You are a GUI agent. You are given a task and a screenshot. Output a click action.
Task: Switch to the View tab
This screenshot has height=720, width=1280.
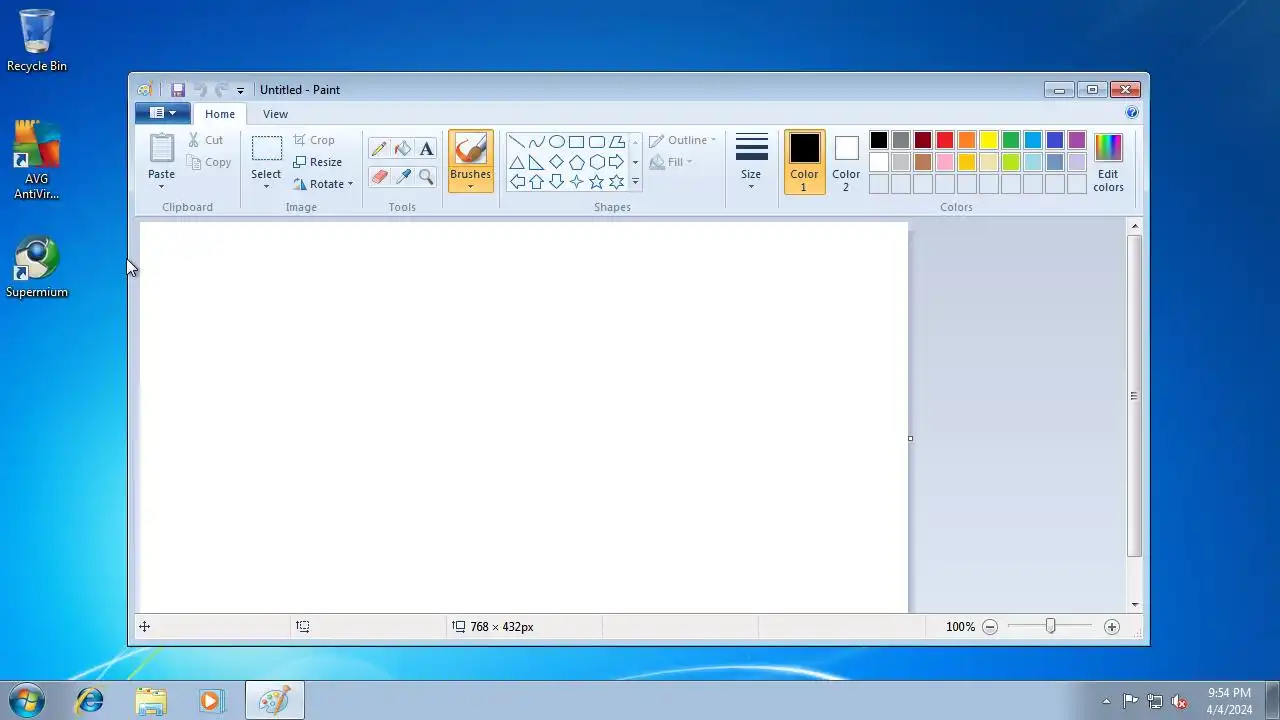tap(275, 114)
